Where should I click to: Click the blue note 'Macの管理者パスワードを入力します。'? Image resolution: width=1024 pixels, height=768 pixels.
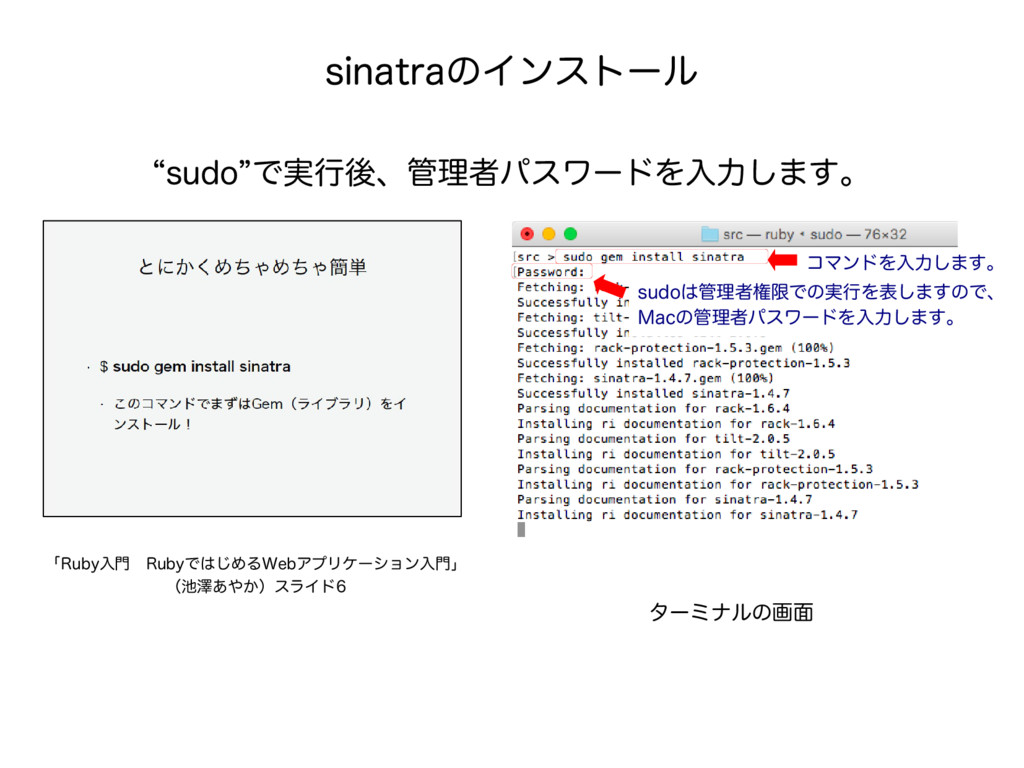coord(797,317)
